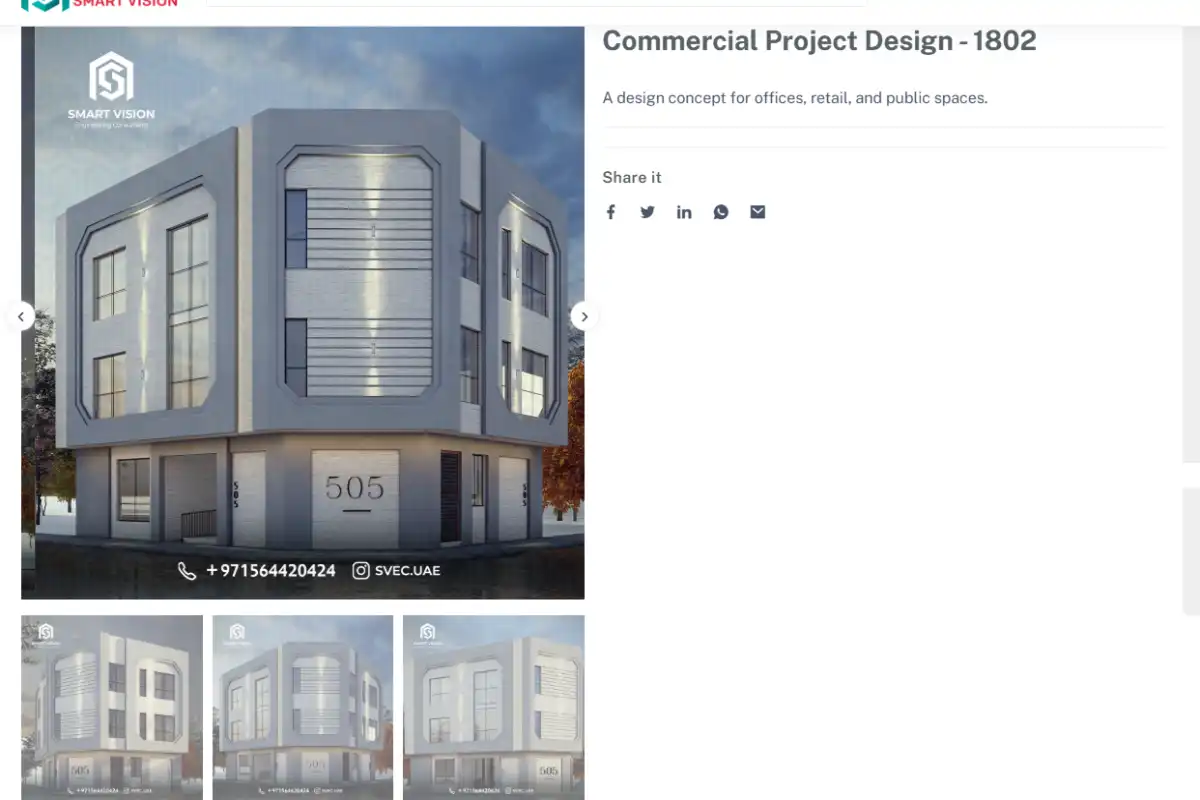Click the Smart Vision watermark on the image
The height and width of the screenshot is (800, 1200).
click(x=111, y=90)
